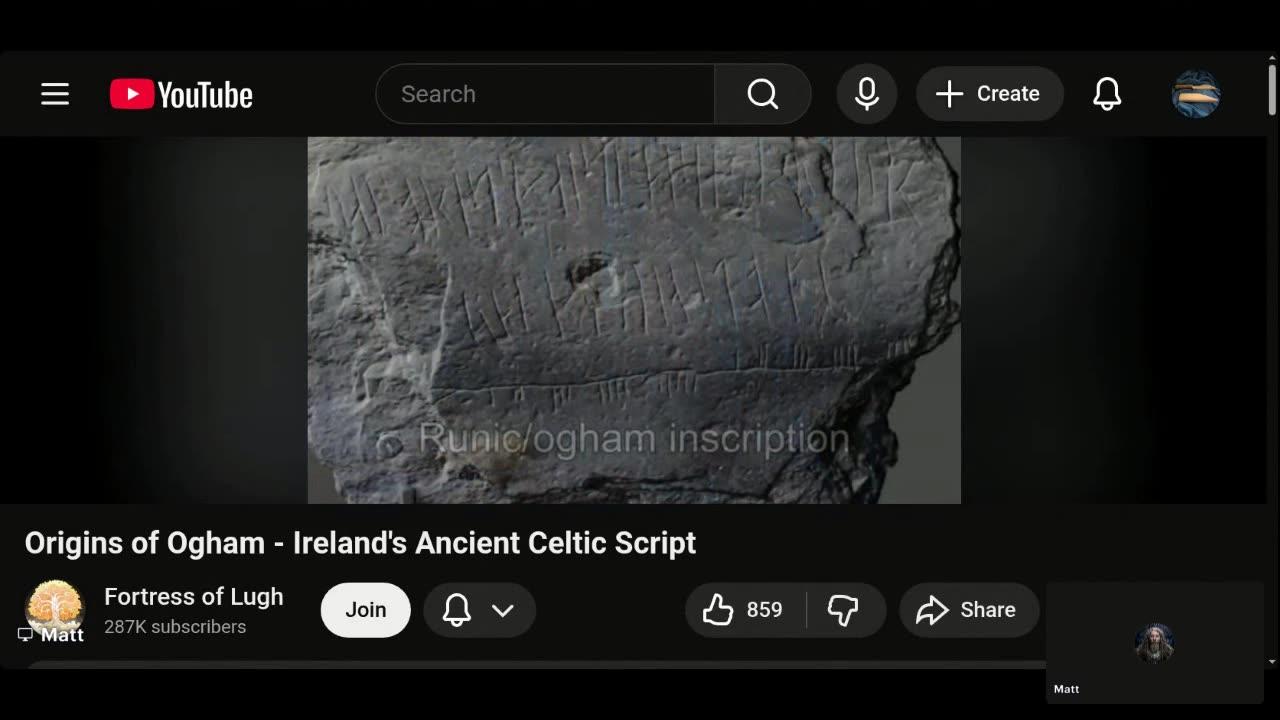Join the Fortress of Lugh channel
1280x720 pixels.
[366, 610]
